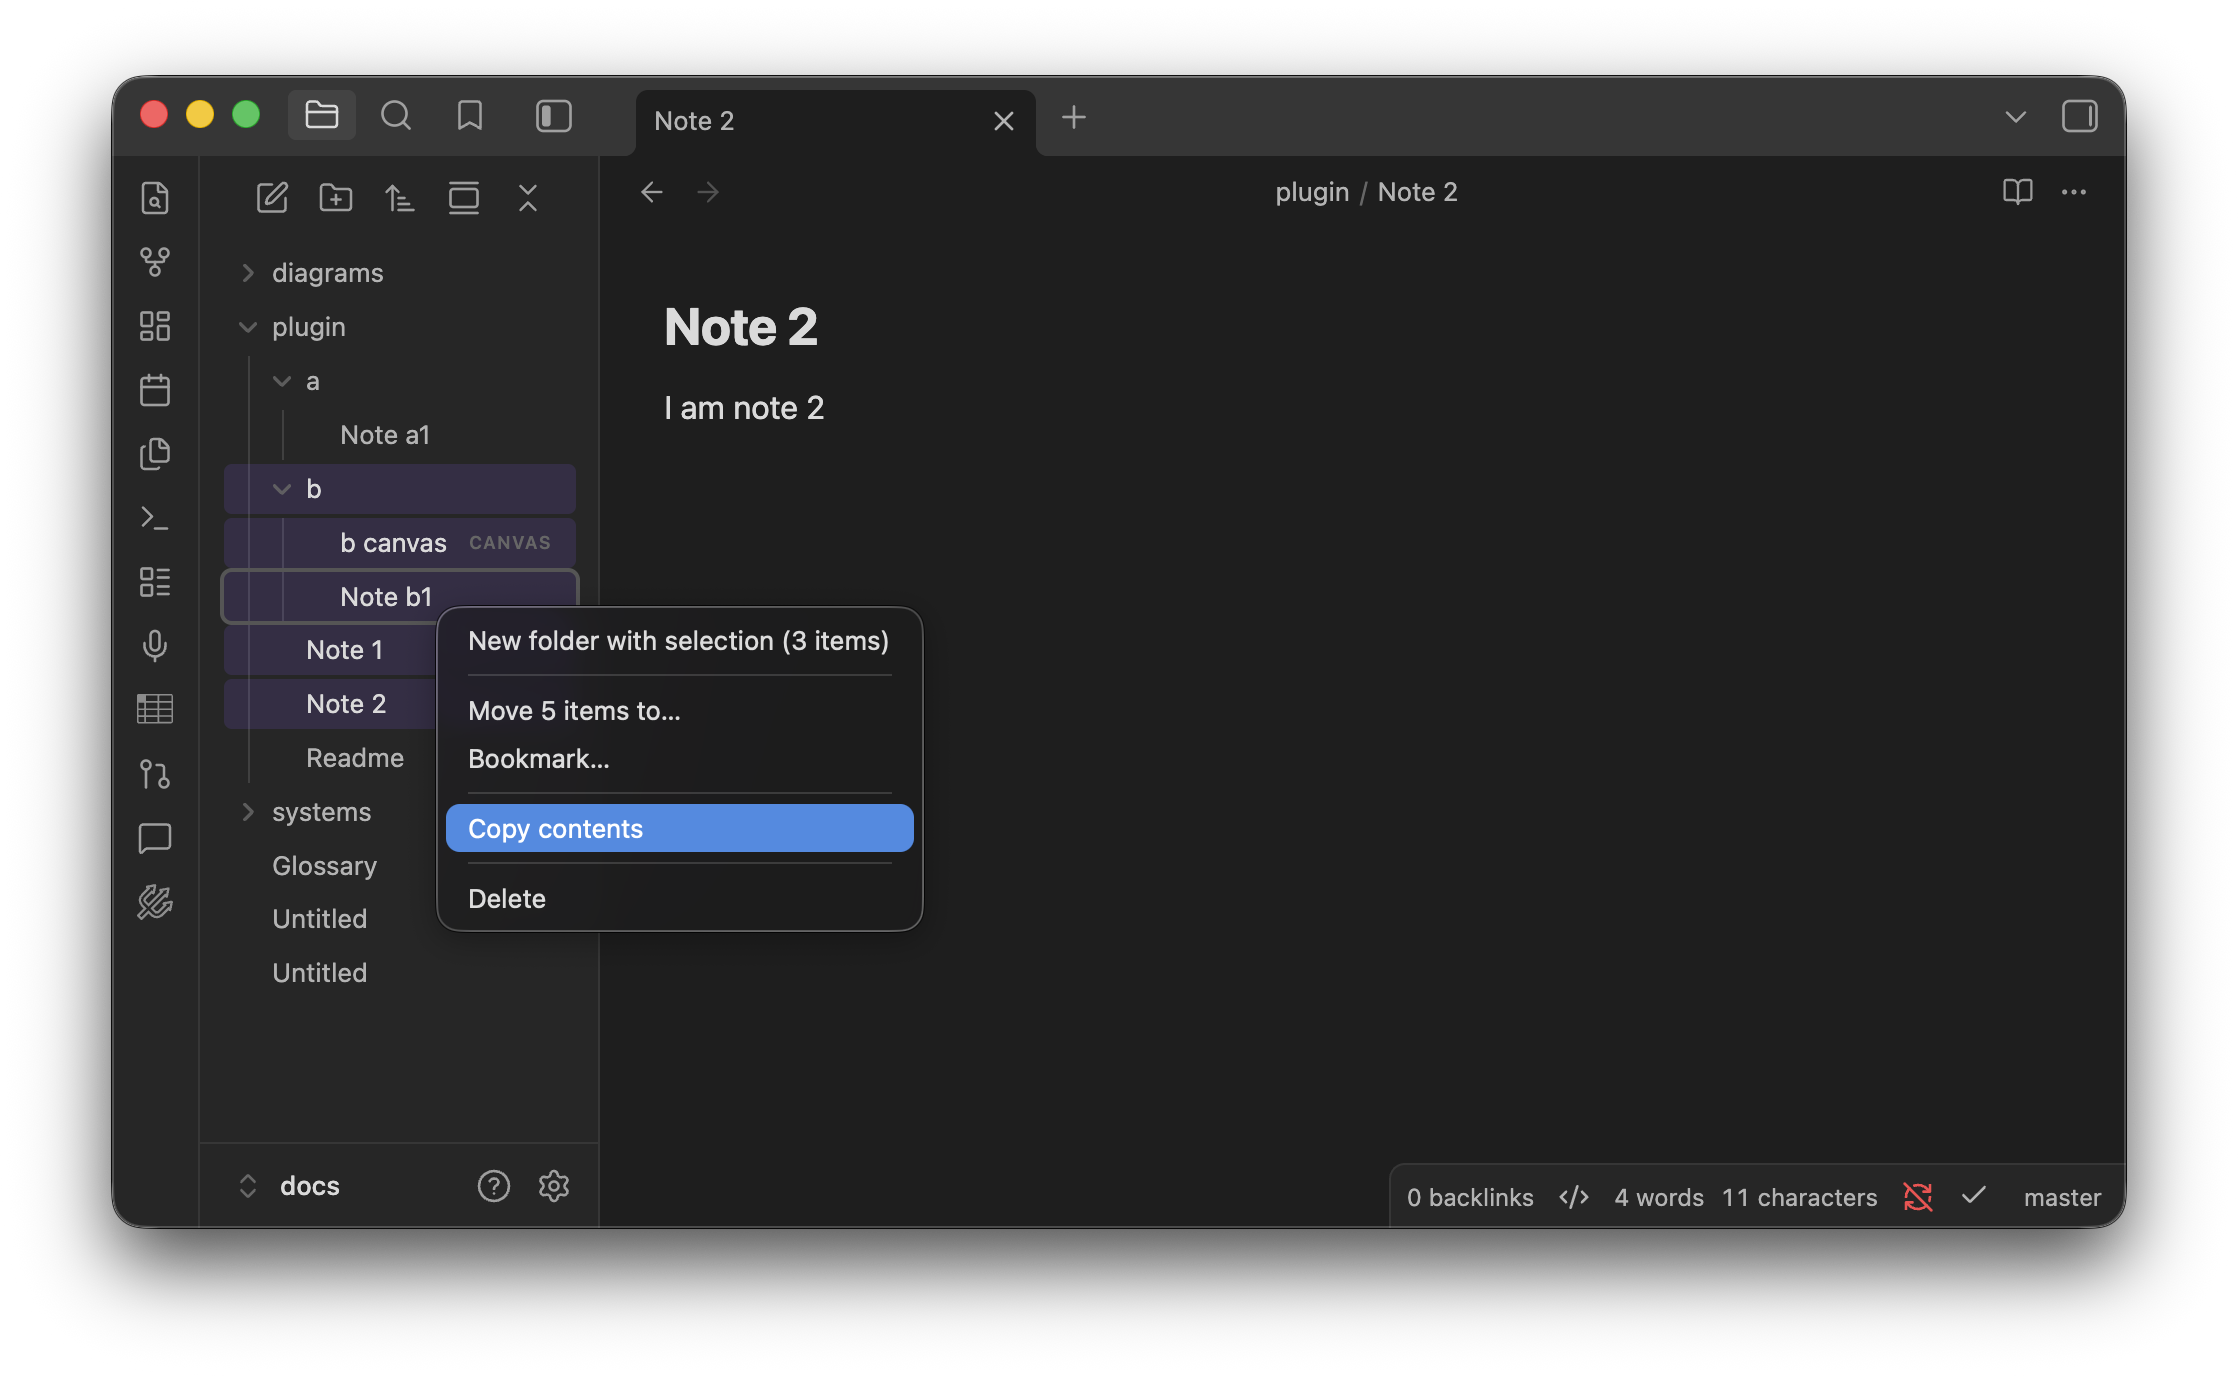This screenshot has height=1376, width=2238.
Task: Choose Move 5 items to... option
Action: (574, 711)
